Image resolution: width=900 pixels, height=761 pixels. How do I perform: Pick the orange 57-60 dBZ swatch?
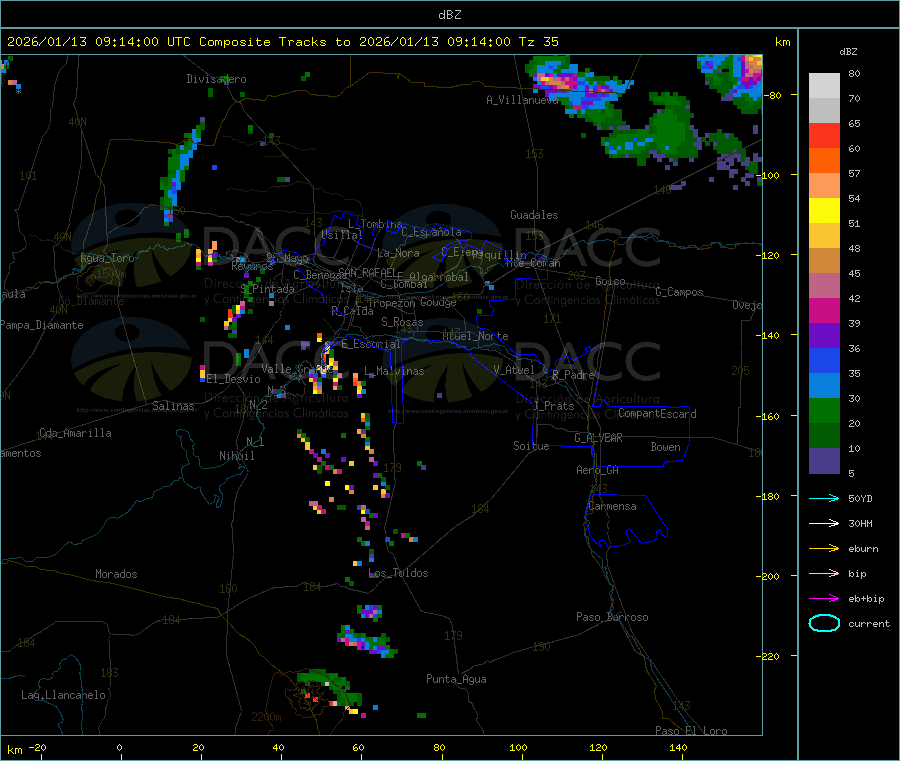click(824, 161)
